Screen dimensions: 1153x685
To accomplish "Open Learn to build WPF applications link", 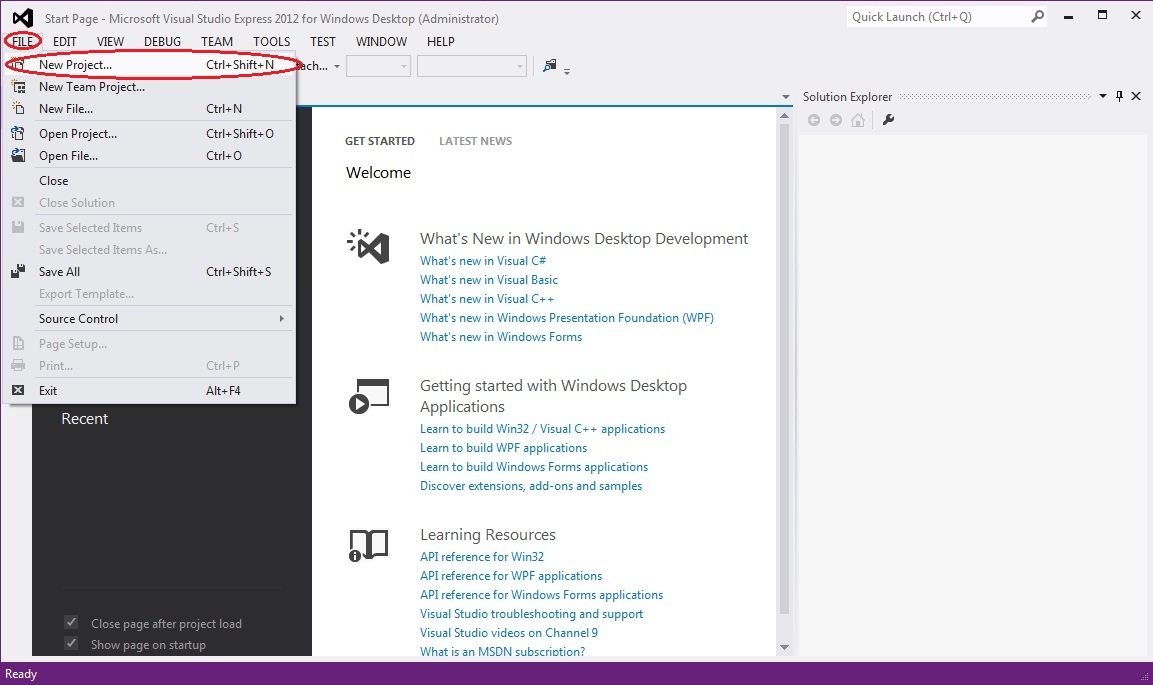I will tap(503, 448).
